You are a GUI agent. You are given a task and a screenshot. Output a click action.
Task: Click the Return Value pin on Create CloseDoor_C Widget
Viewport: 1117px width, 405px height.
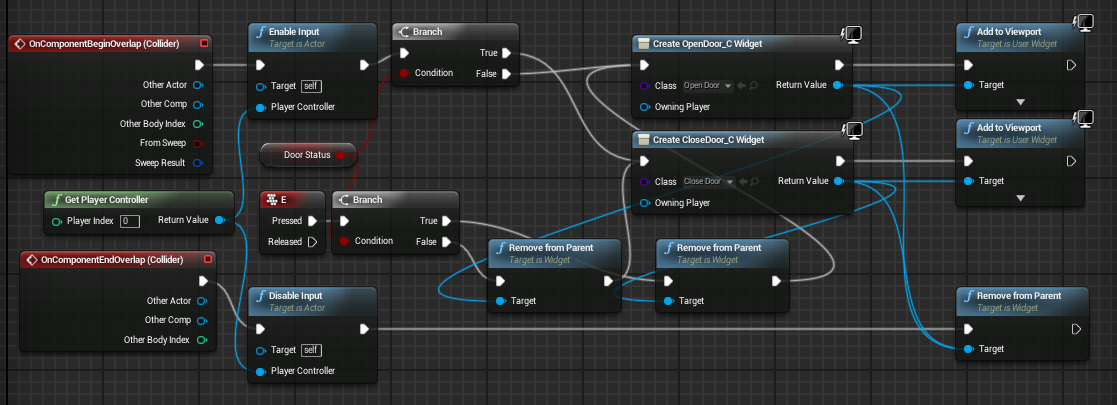tap(838, 181)
